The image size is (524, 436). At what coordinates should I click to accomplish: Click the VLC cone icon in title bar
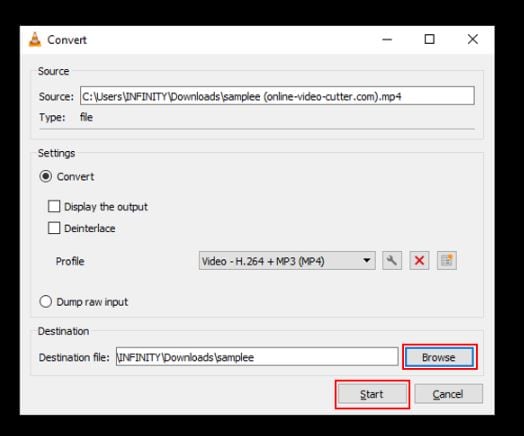(x=35, y=40)
